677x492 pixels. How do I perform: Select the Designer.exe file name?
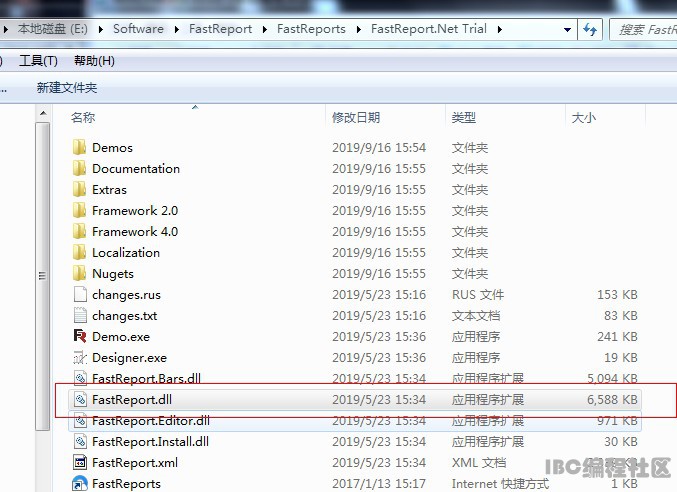click(129, 358)
